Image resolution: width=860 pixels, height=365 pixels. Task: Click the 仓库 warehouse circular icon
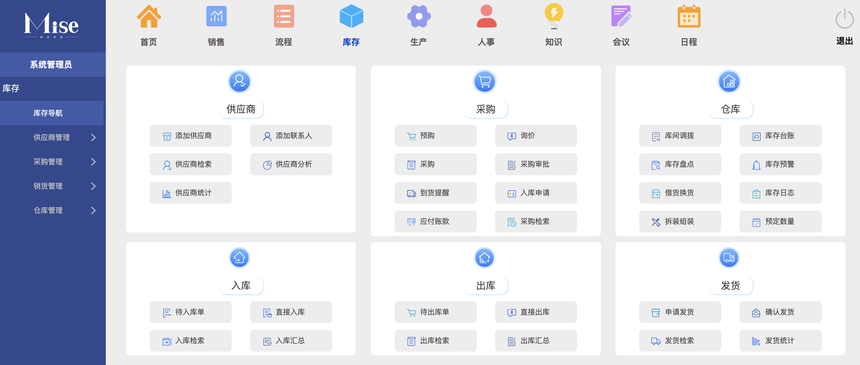pos(729,81)
